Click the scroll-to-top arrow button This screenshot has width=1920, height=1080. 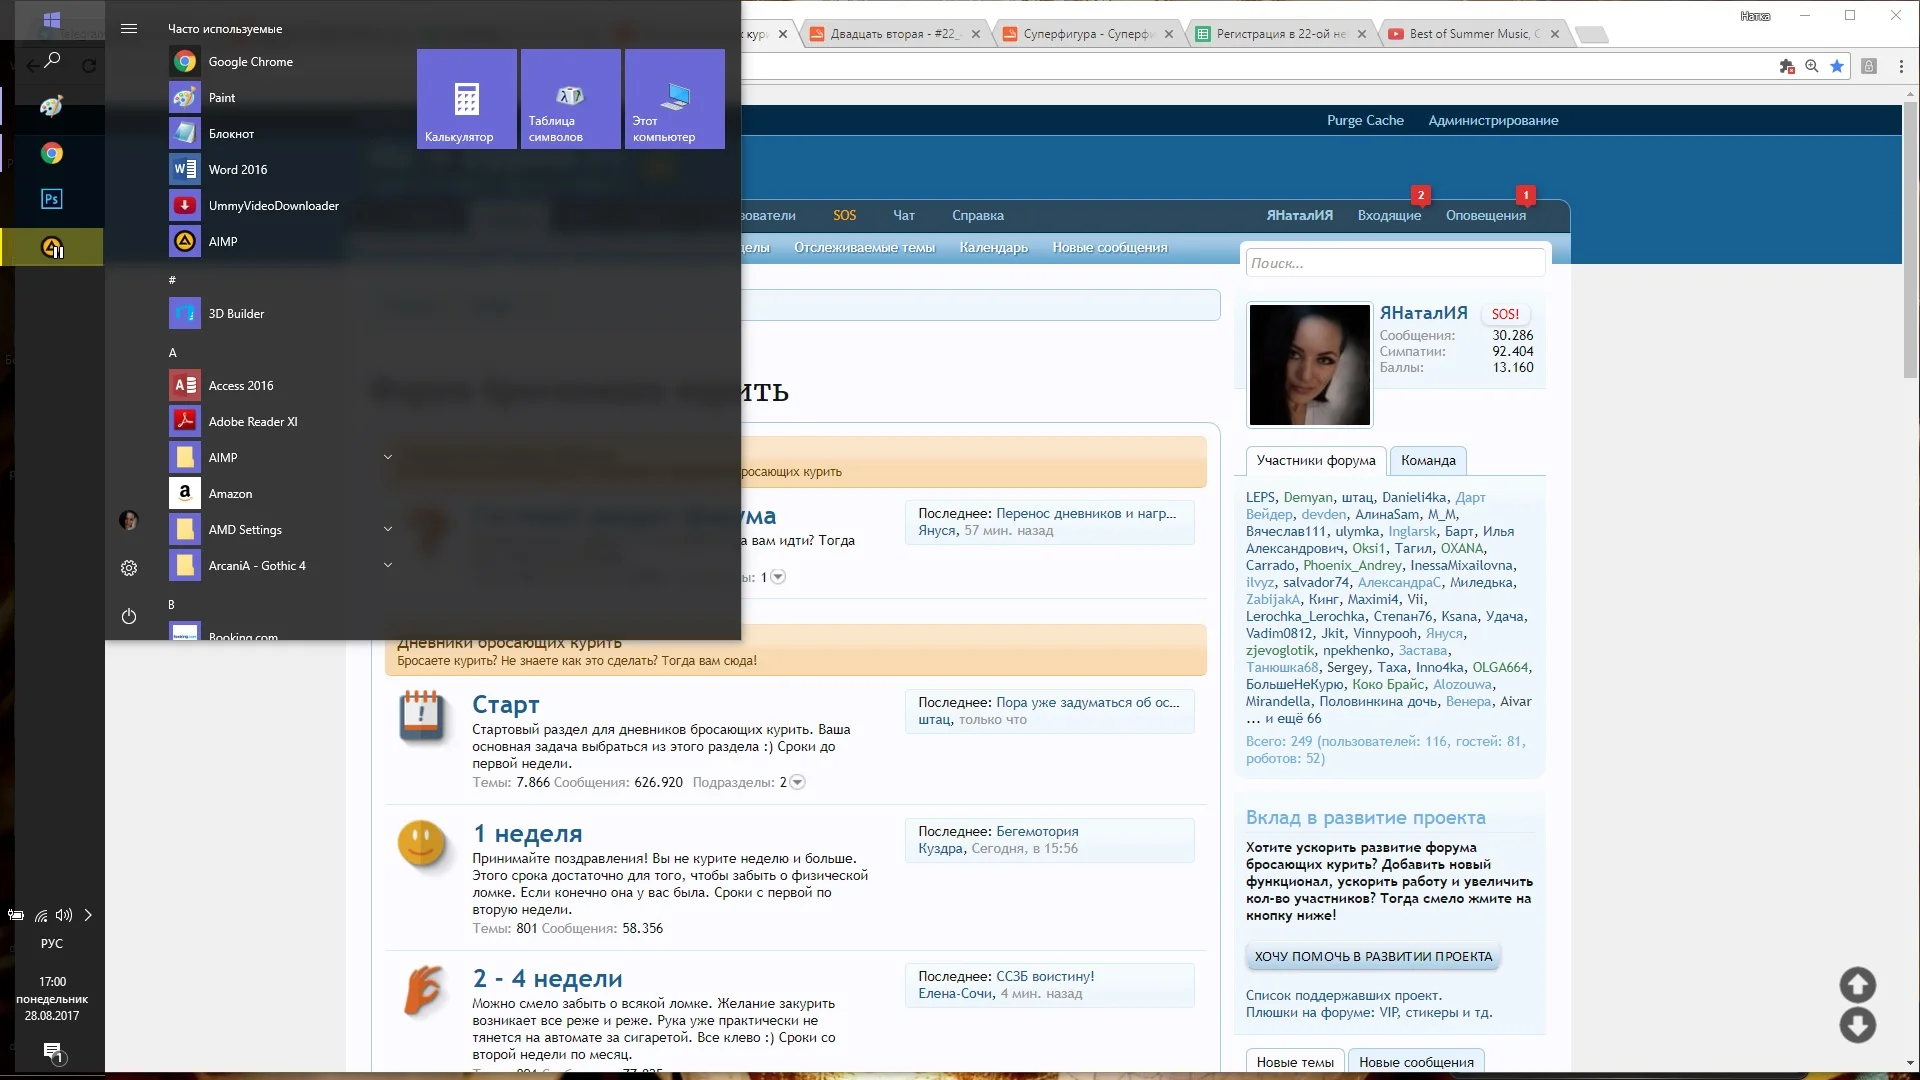pyautogui.click(x=1857, y=985)
